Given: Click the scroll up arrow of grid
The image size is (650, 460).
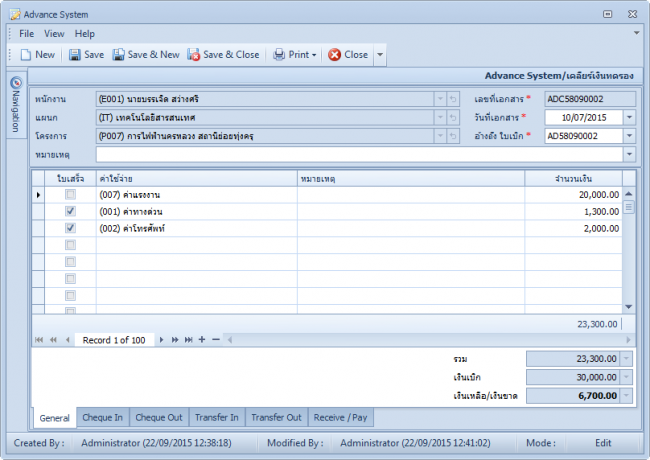Looking at the screenshot, I should pyautogui.click(x=629, y=194).
